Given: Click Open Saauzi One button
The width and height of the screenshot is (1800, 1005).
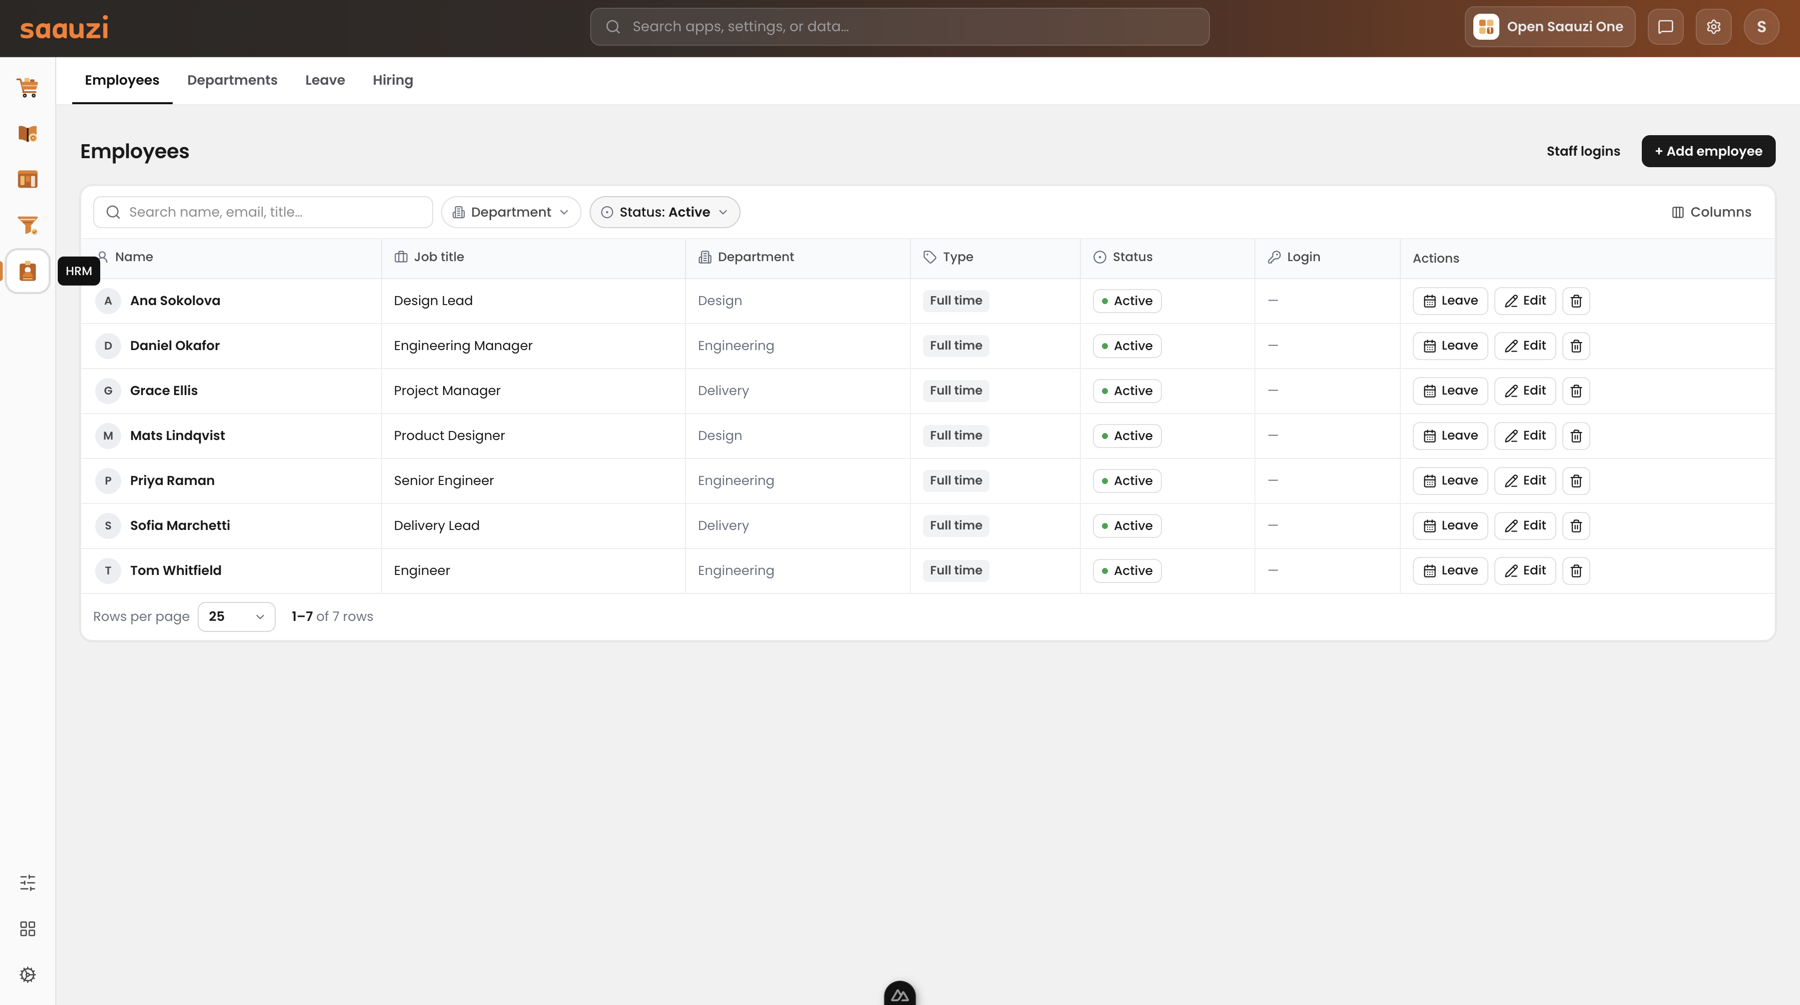Looking at the screenshot, I should pos(1550,27).
